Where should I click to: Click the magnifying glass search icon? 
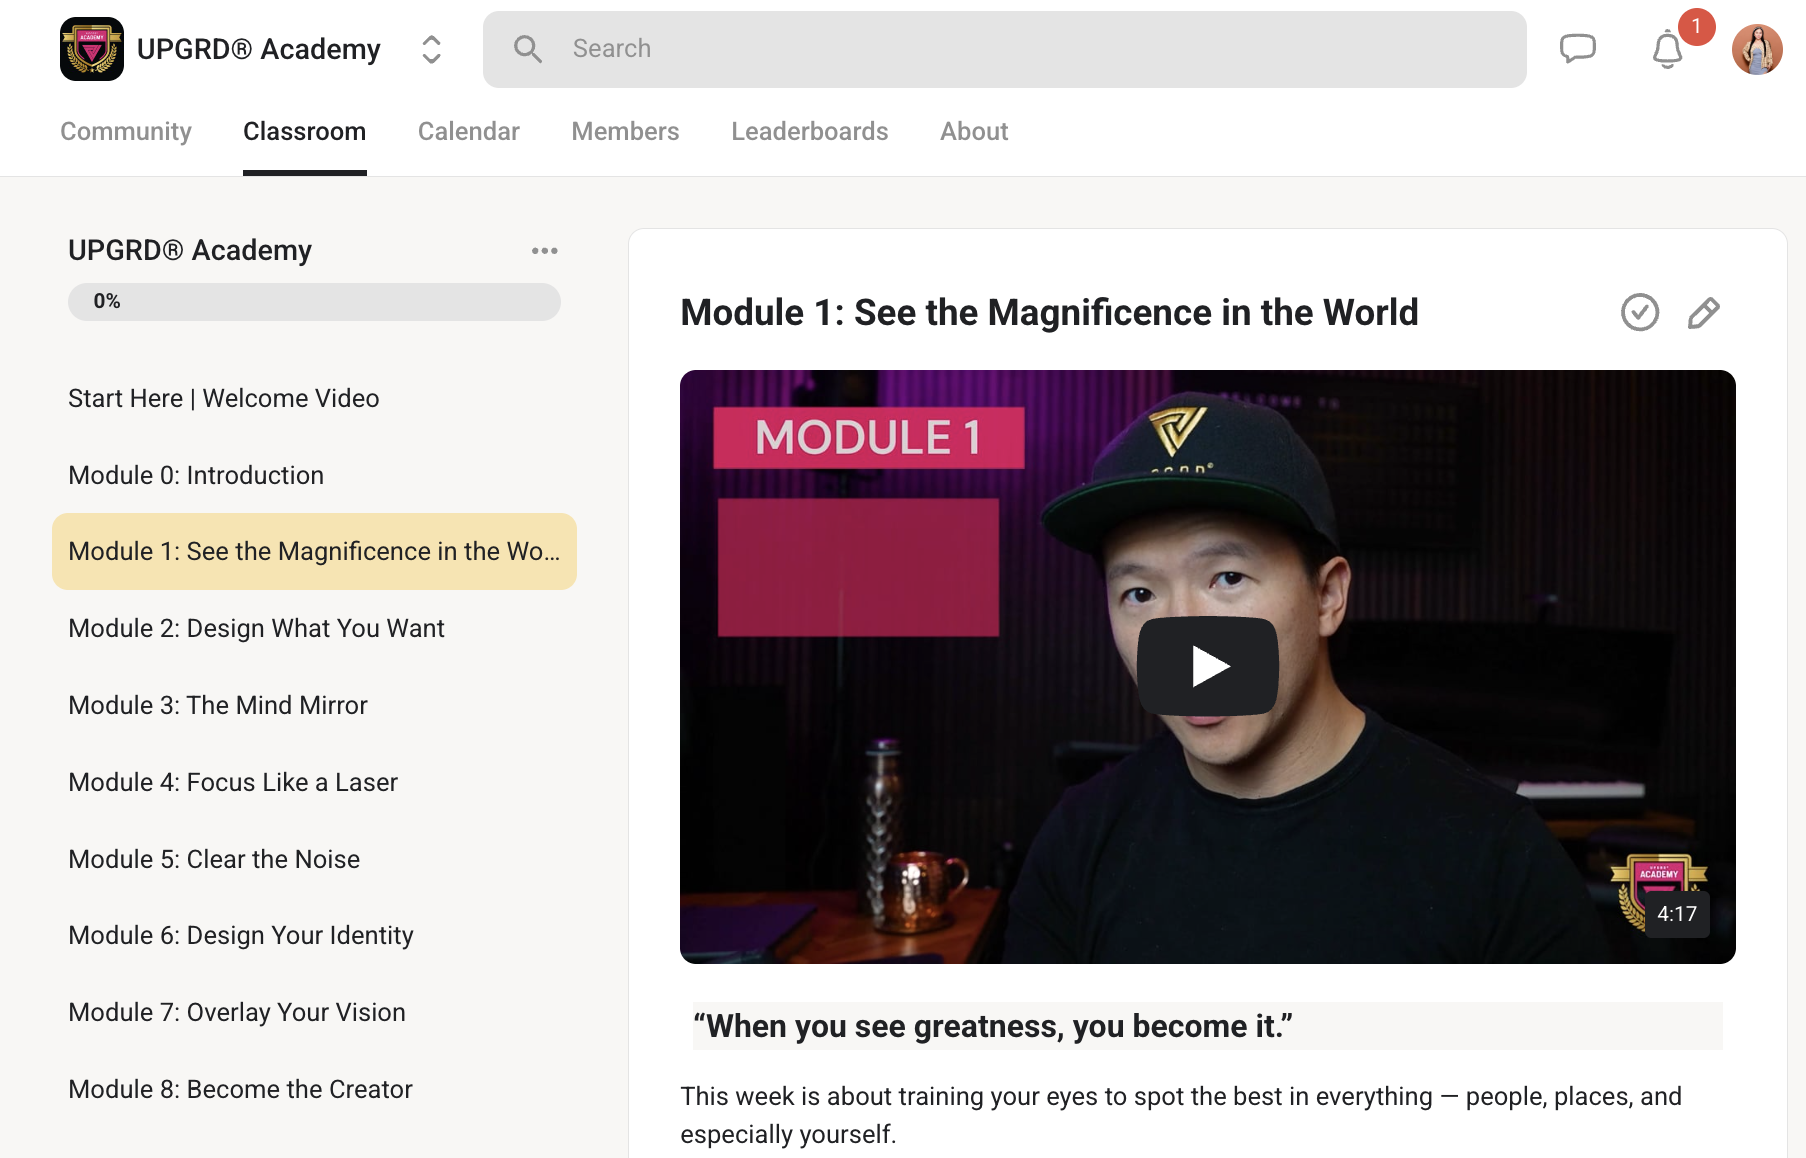tap(527, 49)
